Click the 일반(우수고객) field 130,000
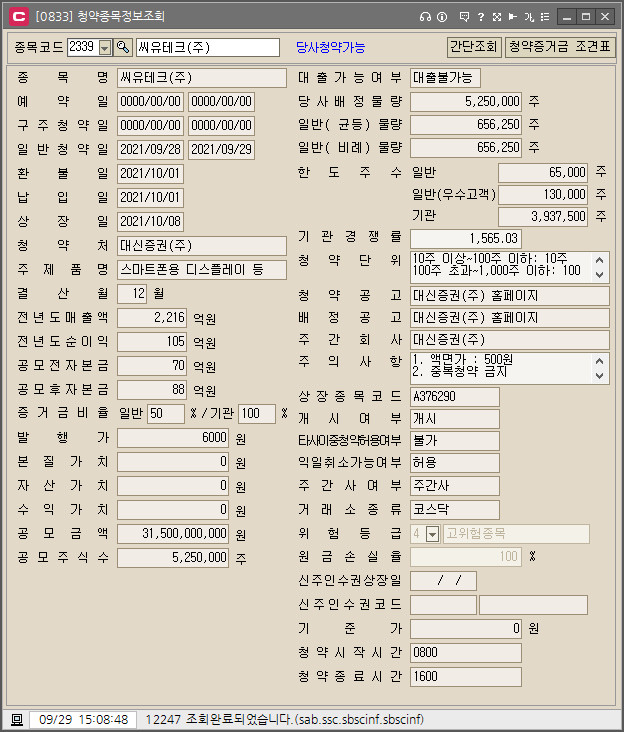Screen dimensions: 624x732 (543, 195)
